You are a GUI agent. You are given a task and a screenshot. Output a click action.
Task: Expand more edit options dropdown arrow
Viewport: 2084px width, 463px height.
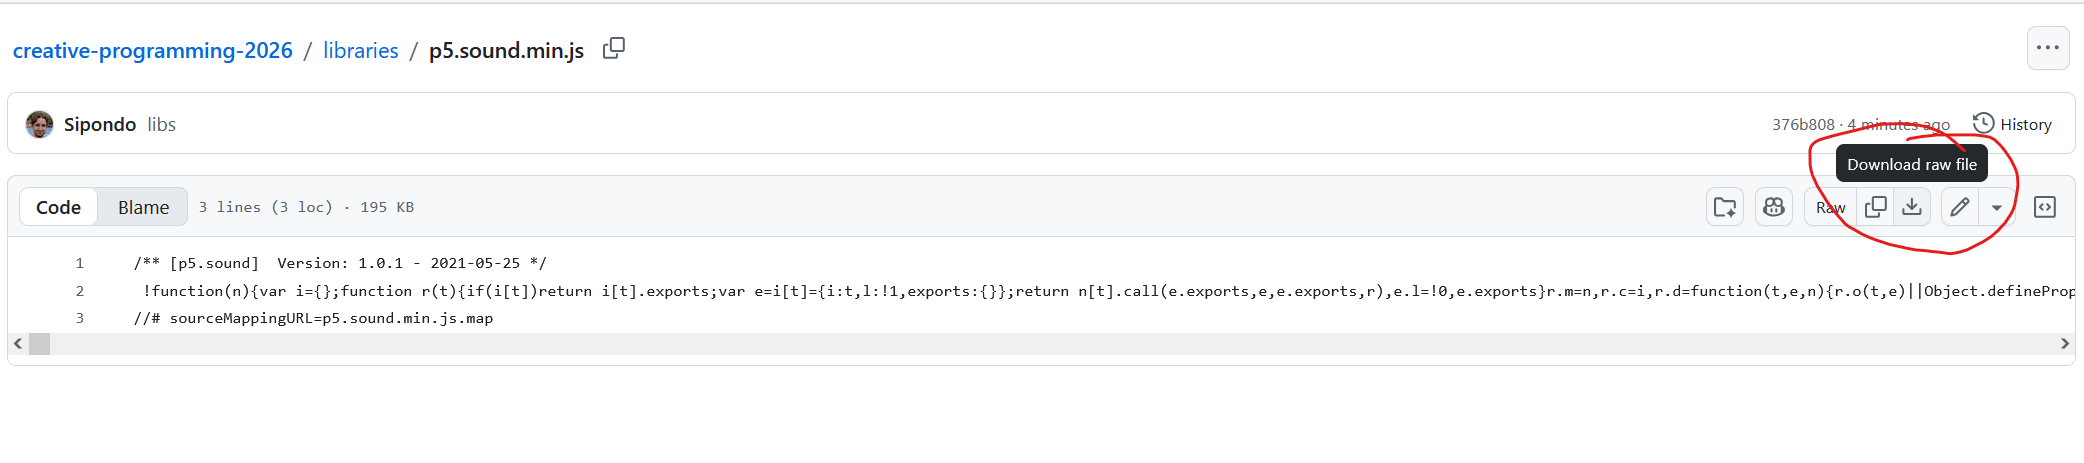(1997, 208)
